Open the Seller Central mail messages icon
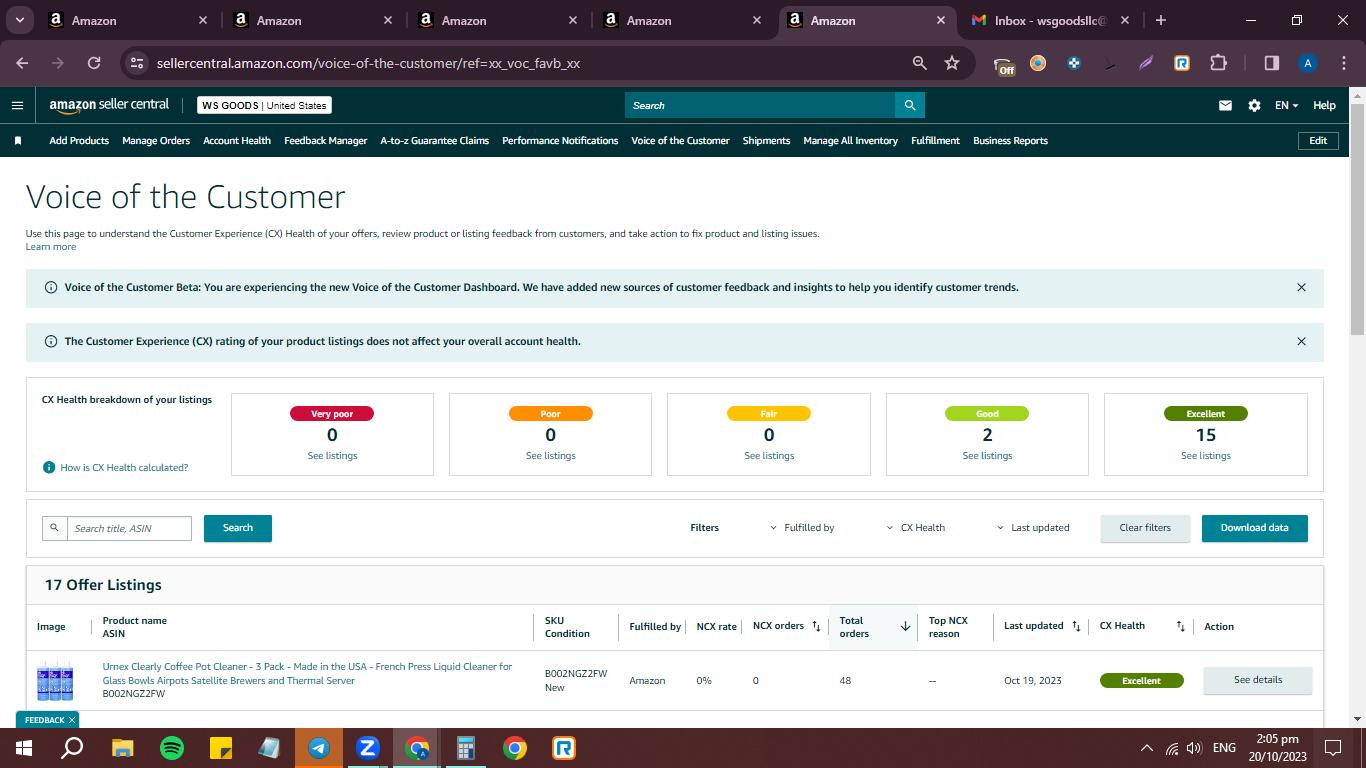The width and height of the screenshot is (1366, 768). 1225,105
